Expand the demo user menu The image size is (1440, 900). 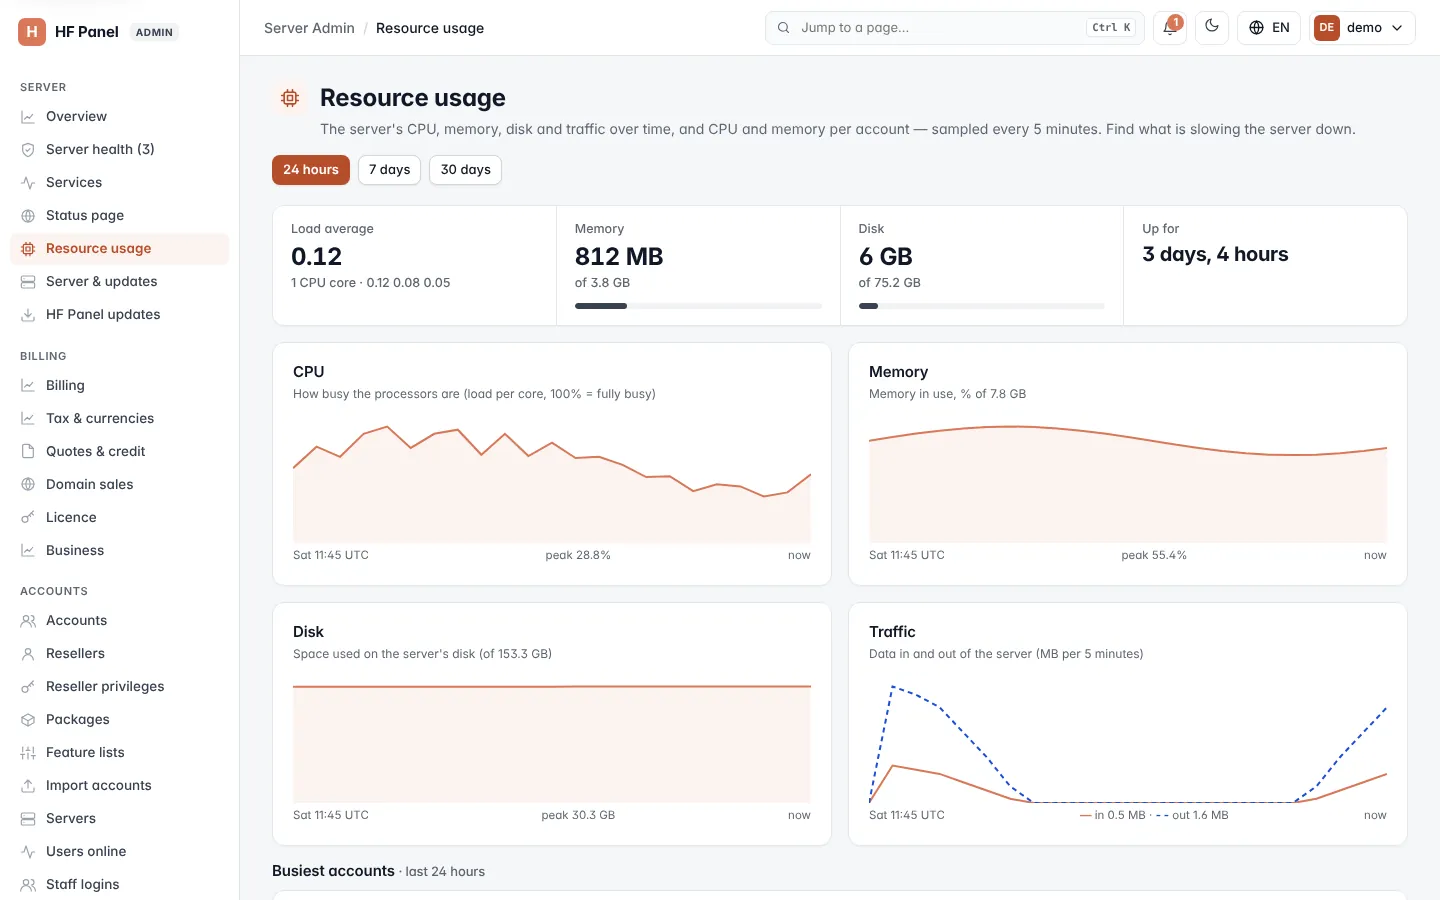point(1362,28)
